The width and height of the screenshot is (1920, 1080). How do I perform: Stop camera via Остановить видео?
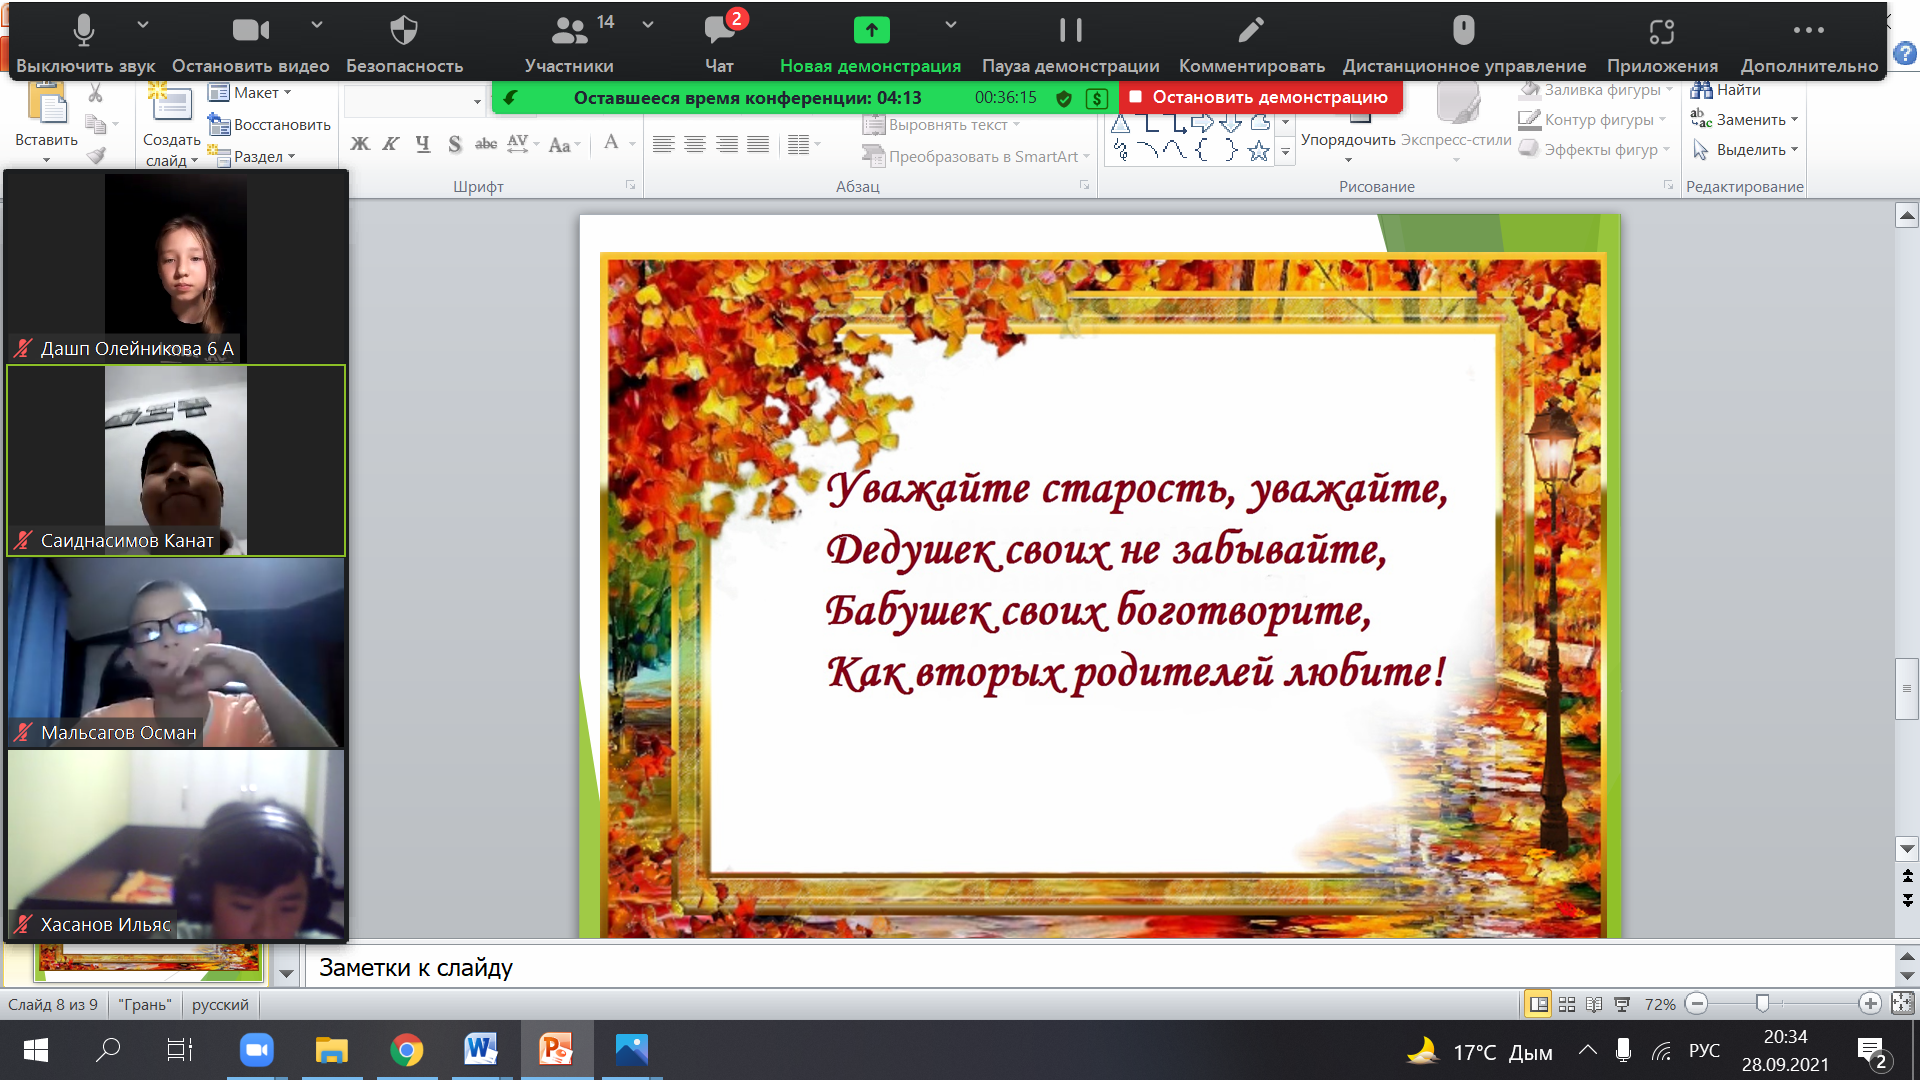point(250,42)
